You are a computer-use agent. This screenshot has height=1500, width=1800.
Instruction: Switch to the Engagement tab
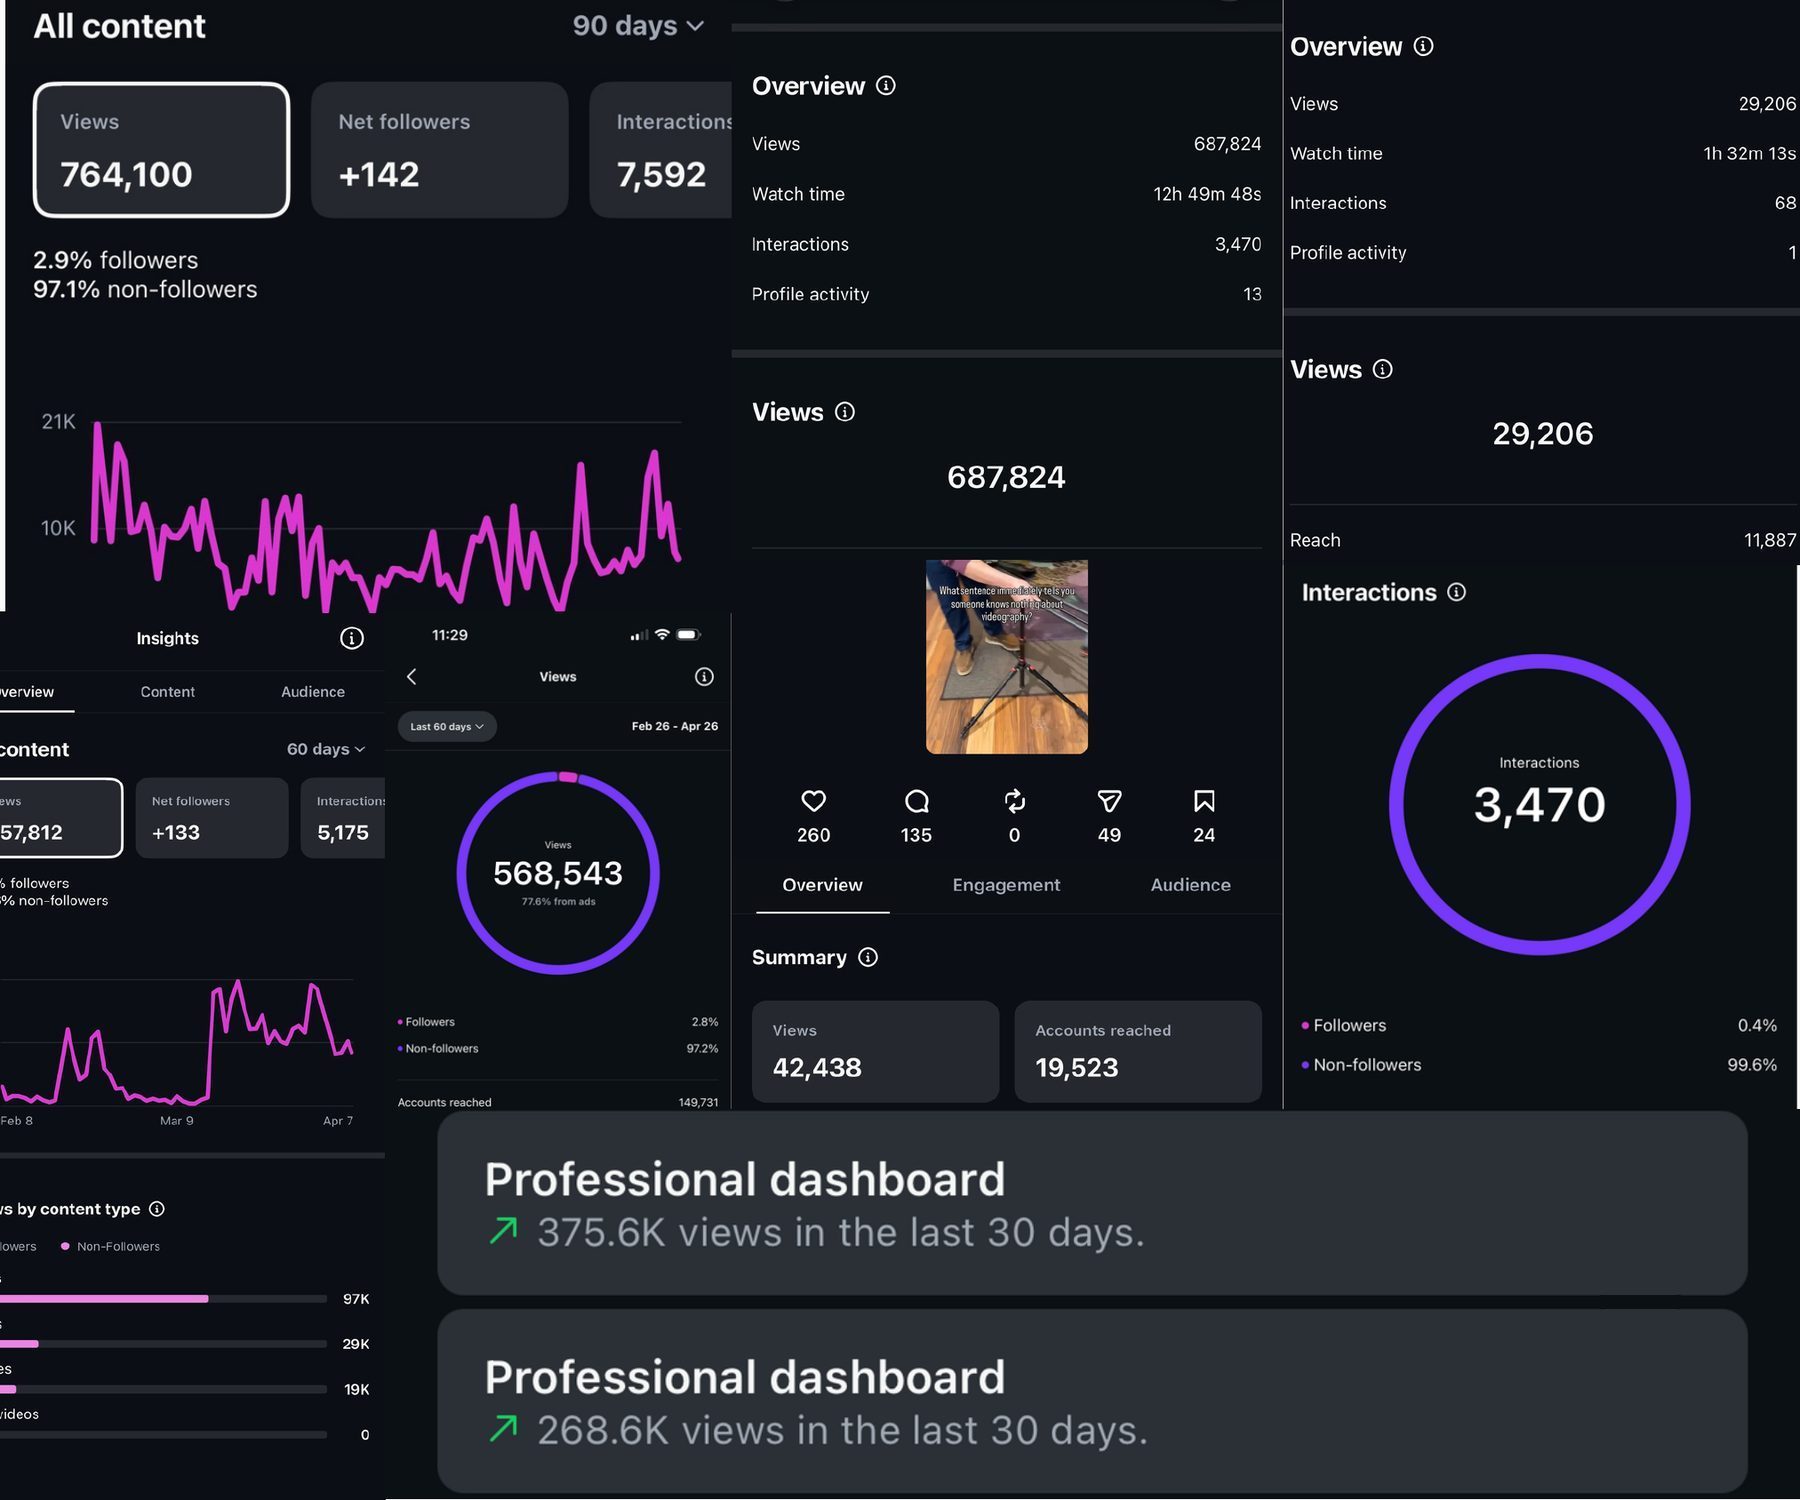click(1006, 885)
